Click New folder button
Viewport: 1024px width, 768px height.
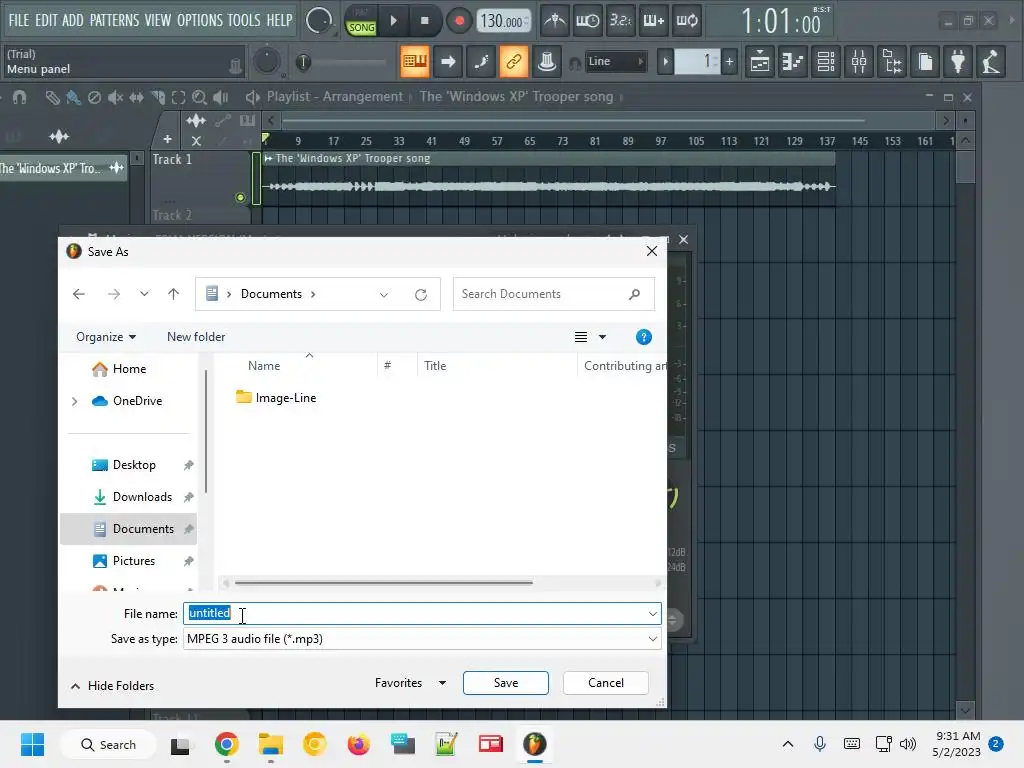pyautogui.click(x=196, y=337)
